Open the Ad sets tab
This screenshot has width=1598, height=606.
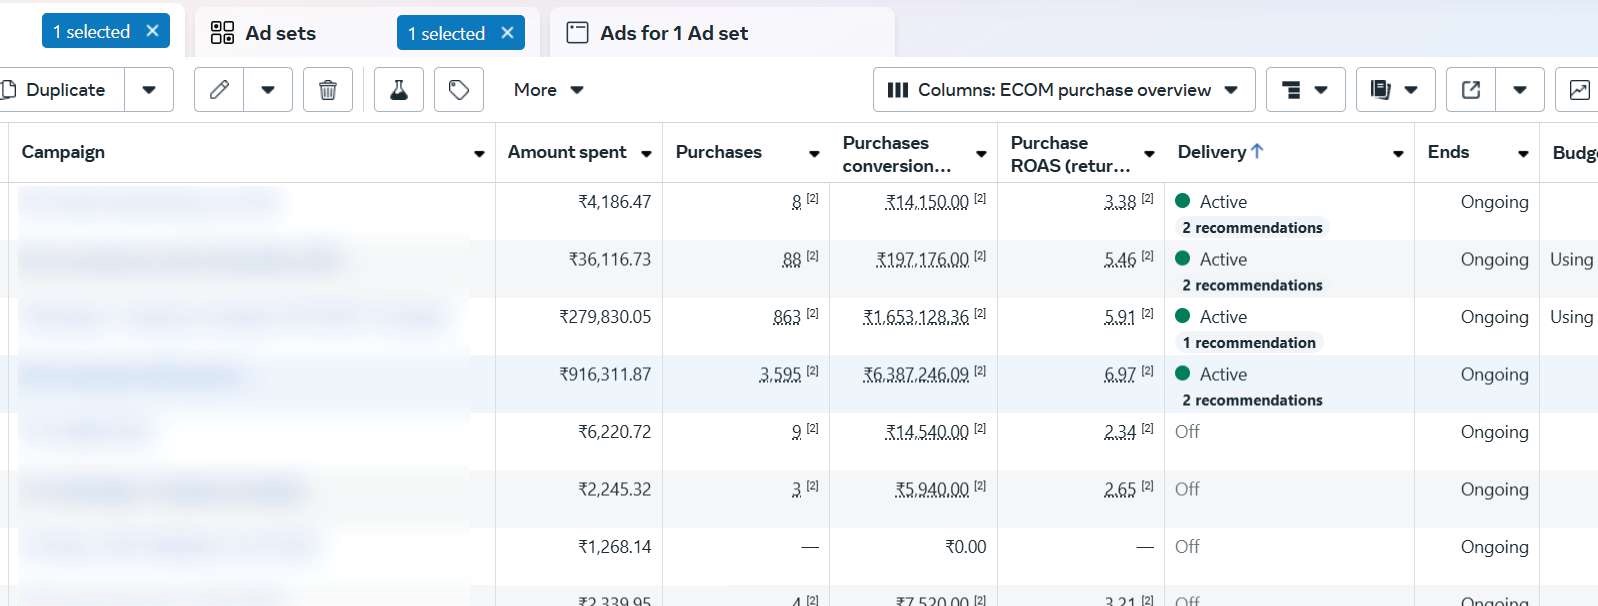point(280,33)
